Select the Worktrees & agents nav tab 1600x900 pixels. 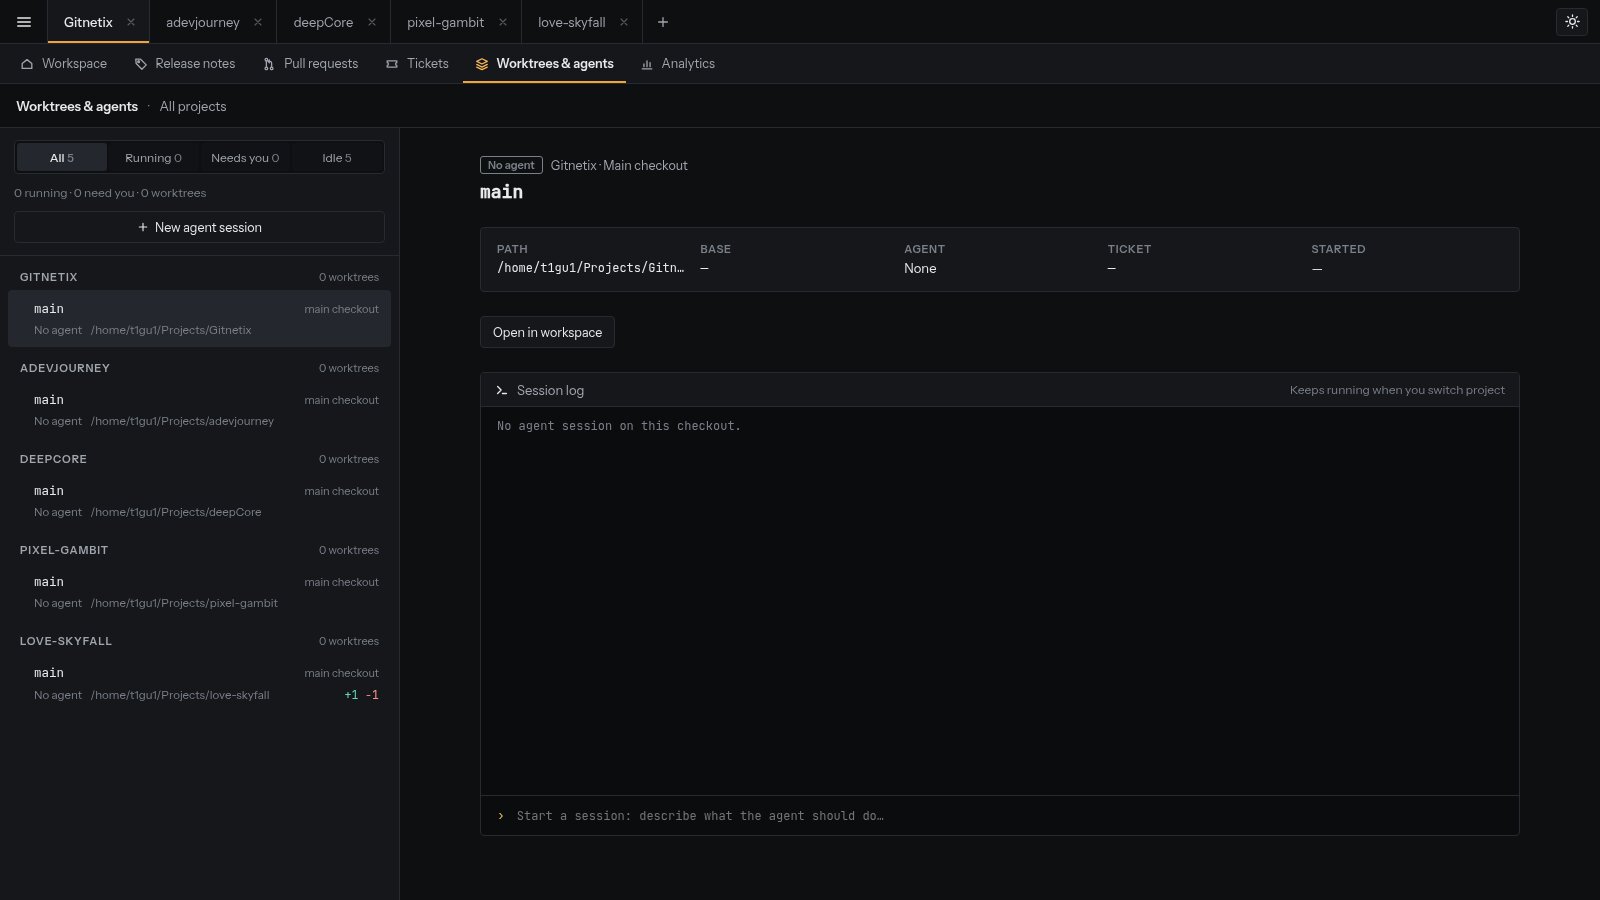coord(545,64)
